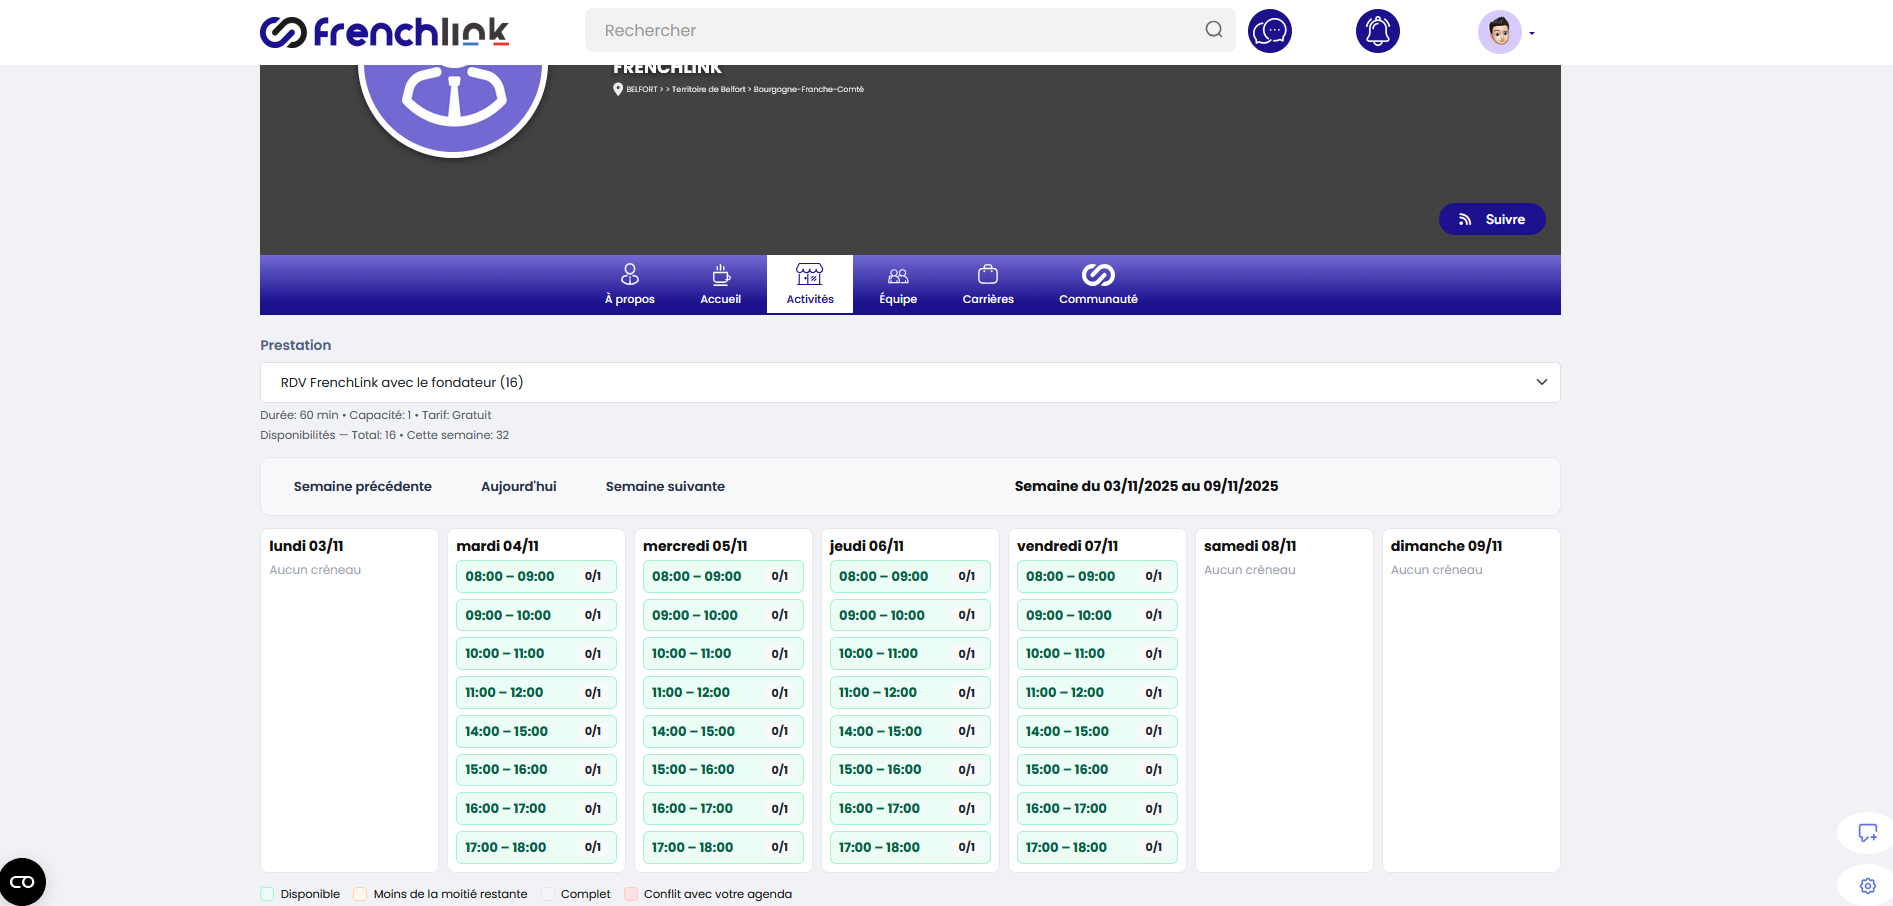
Task: Open the settings gear icon
Action: 1867,885
